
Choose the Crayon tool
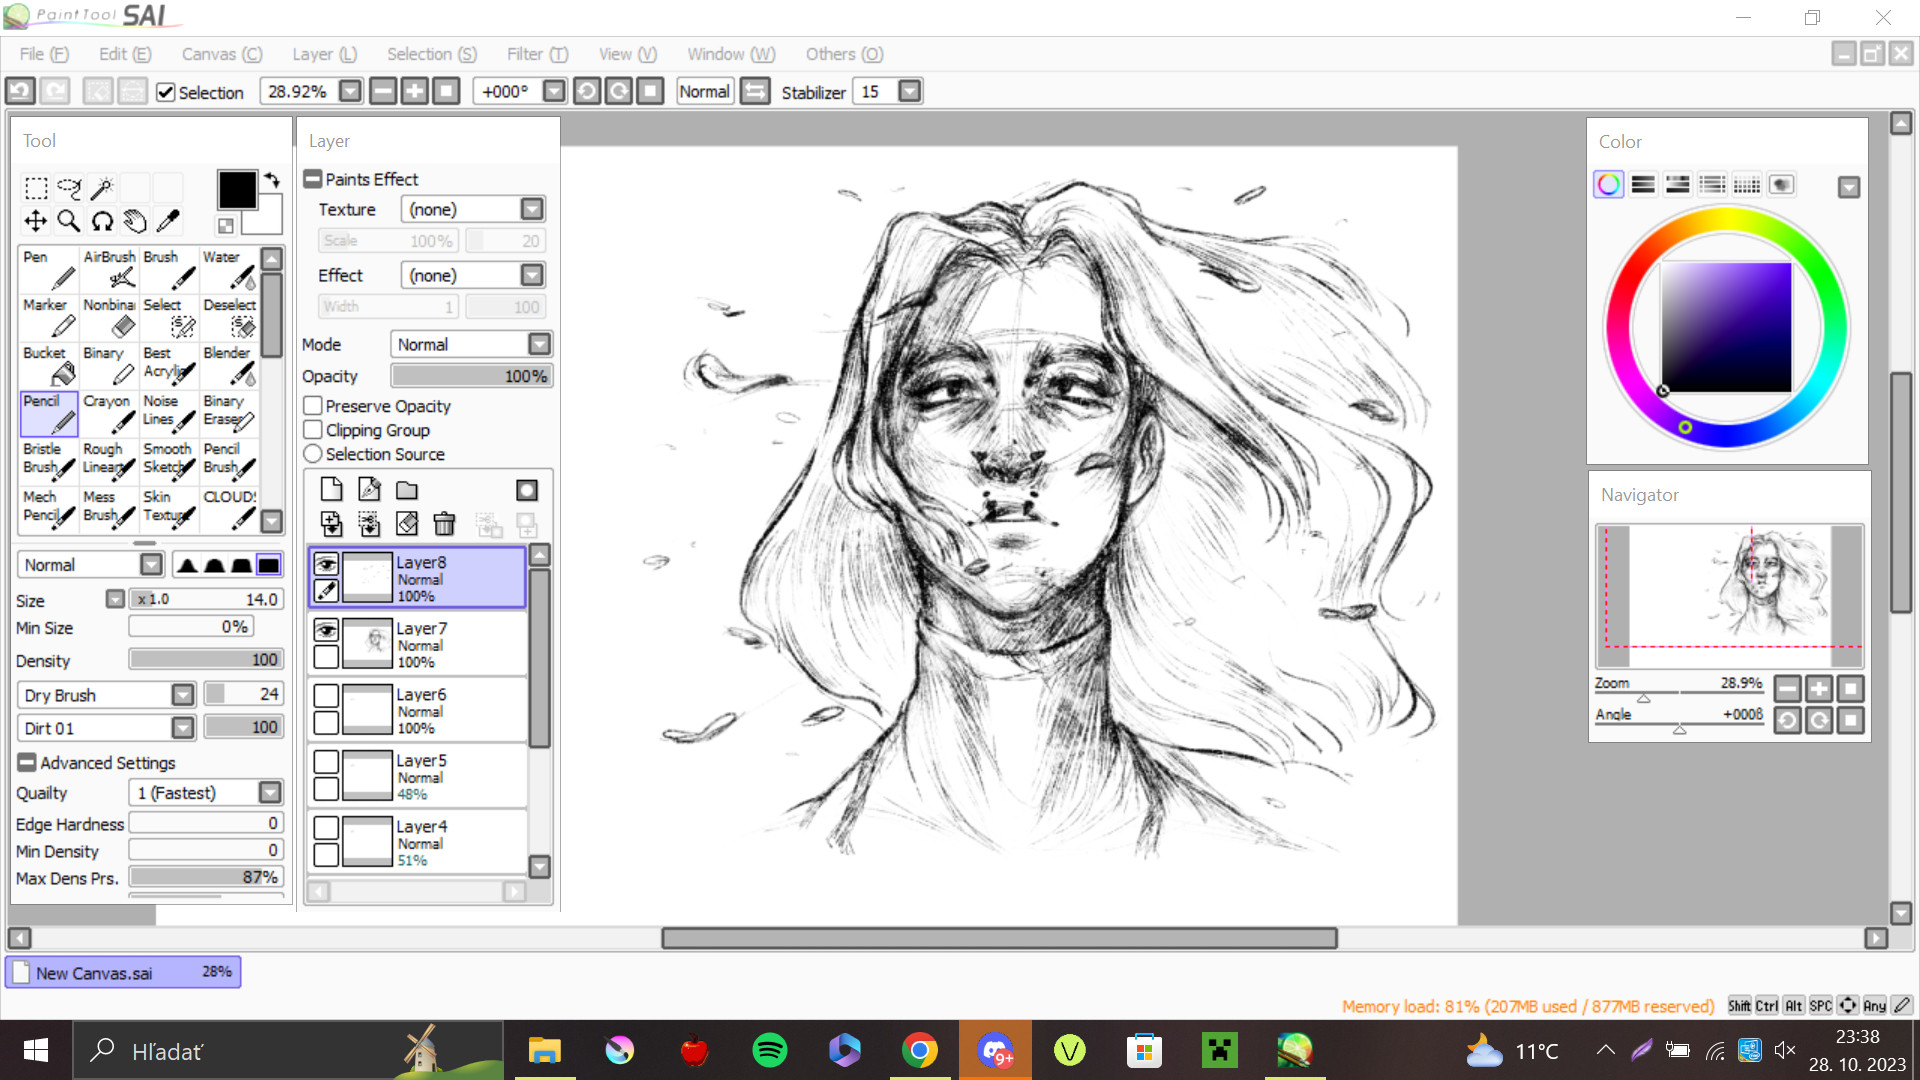(x=109, y=413)
